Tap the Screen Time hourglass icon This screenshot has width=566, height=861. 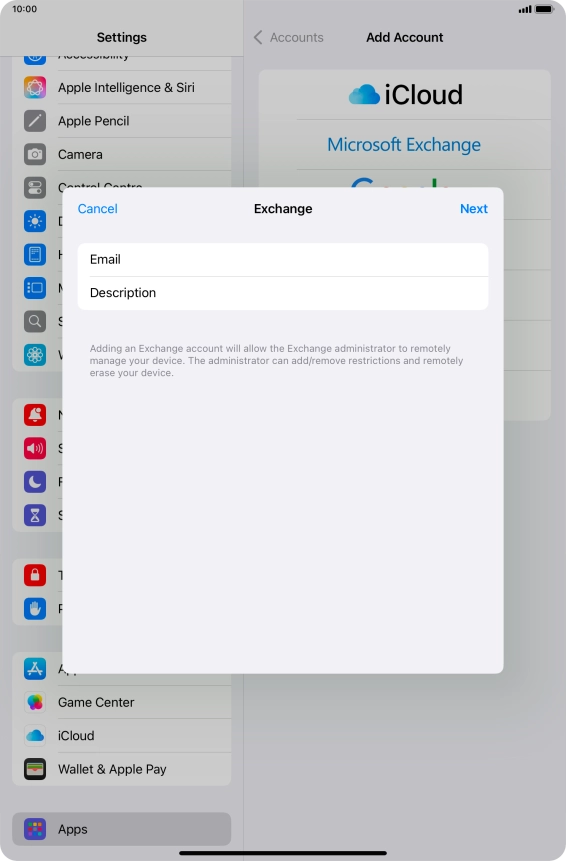click(x=35, y=515)
